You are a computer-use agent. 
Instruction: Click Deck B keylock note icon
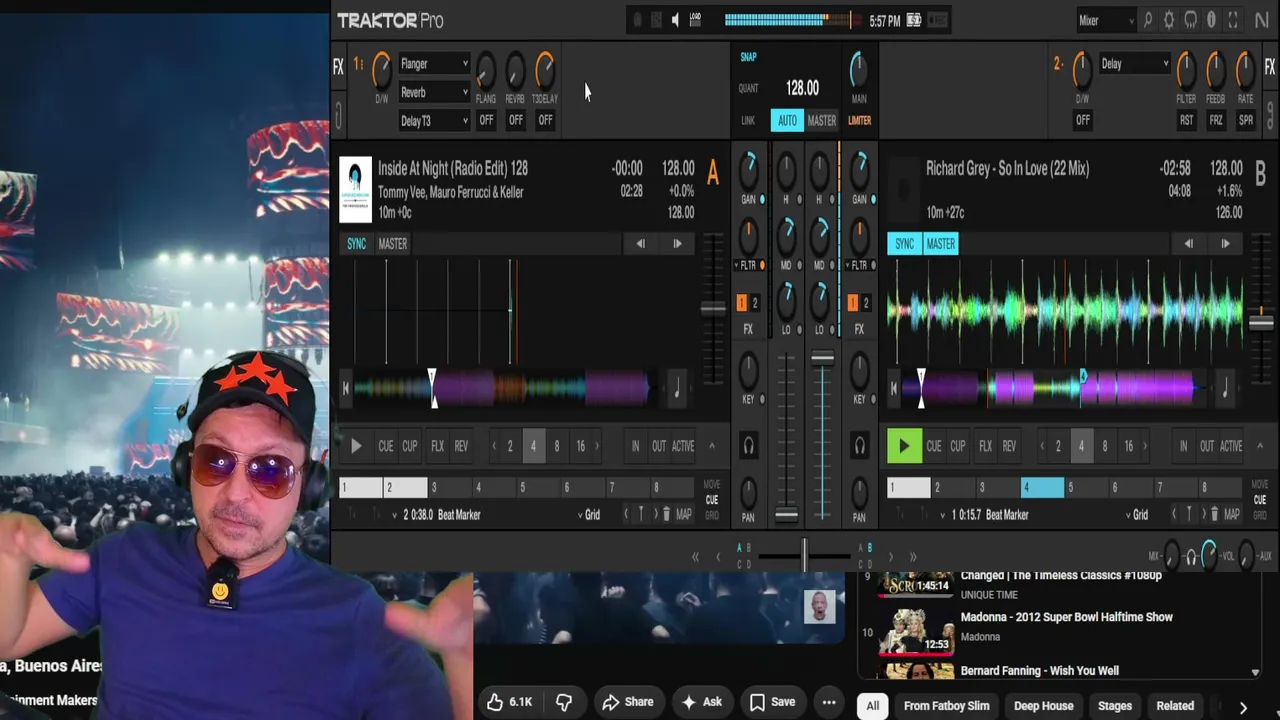point(1224,390)
